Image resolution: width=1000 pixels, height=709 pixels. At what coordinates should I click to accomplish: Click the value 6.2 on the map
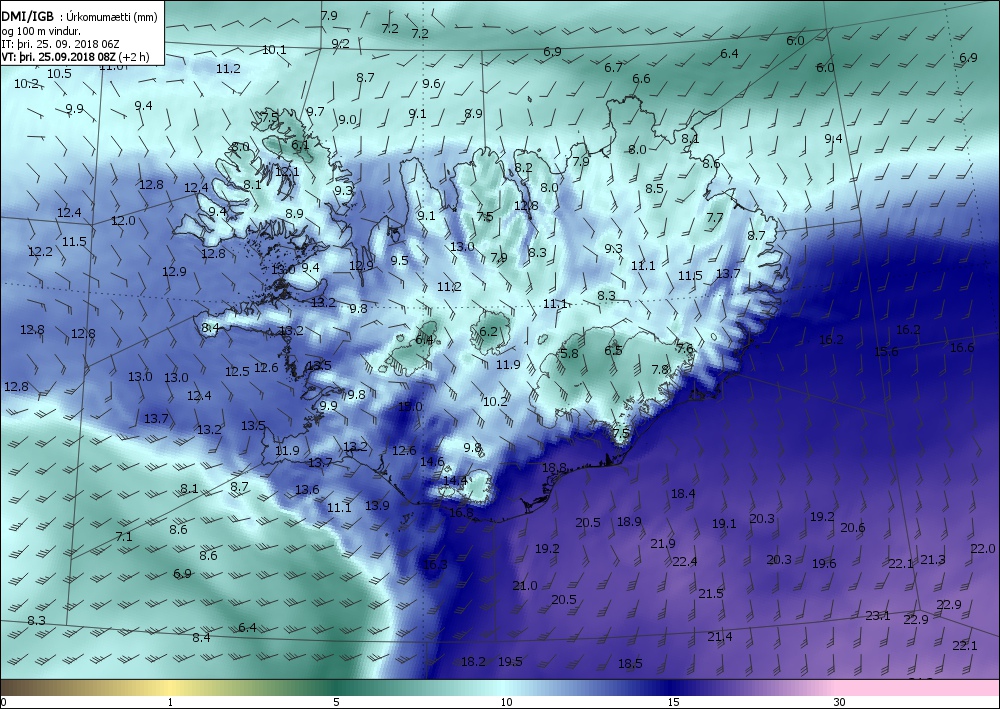[x=488, y=331]
